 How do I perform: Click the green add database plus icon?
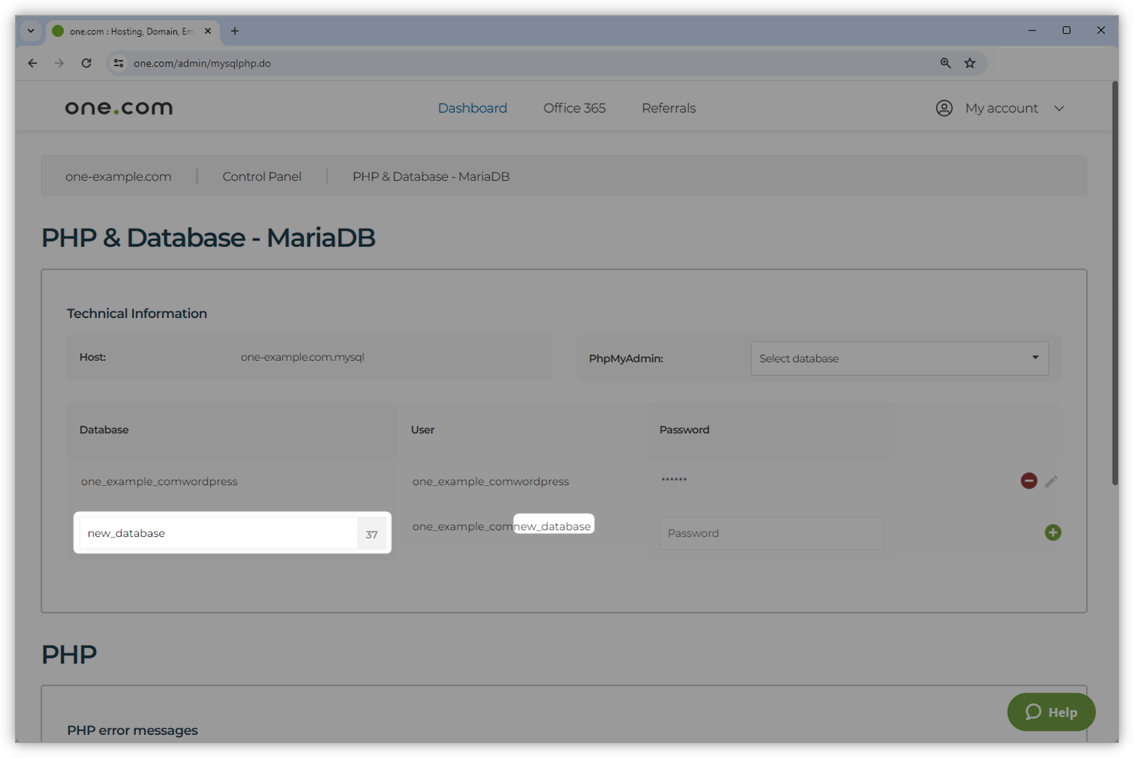tap(1052, 533)
